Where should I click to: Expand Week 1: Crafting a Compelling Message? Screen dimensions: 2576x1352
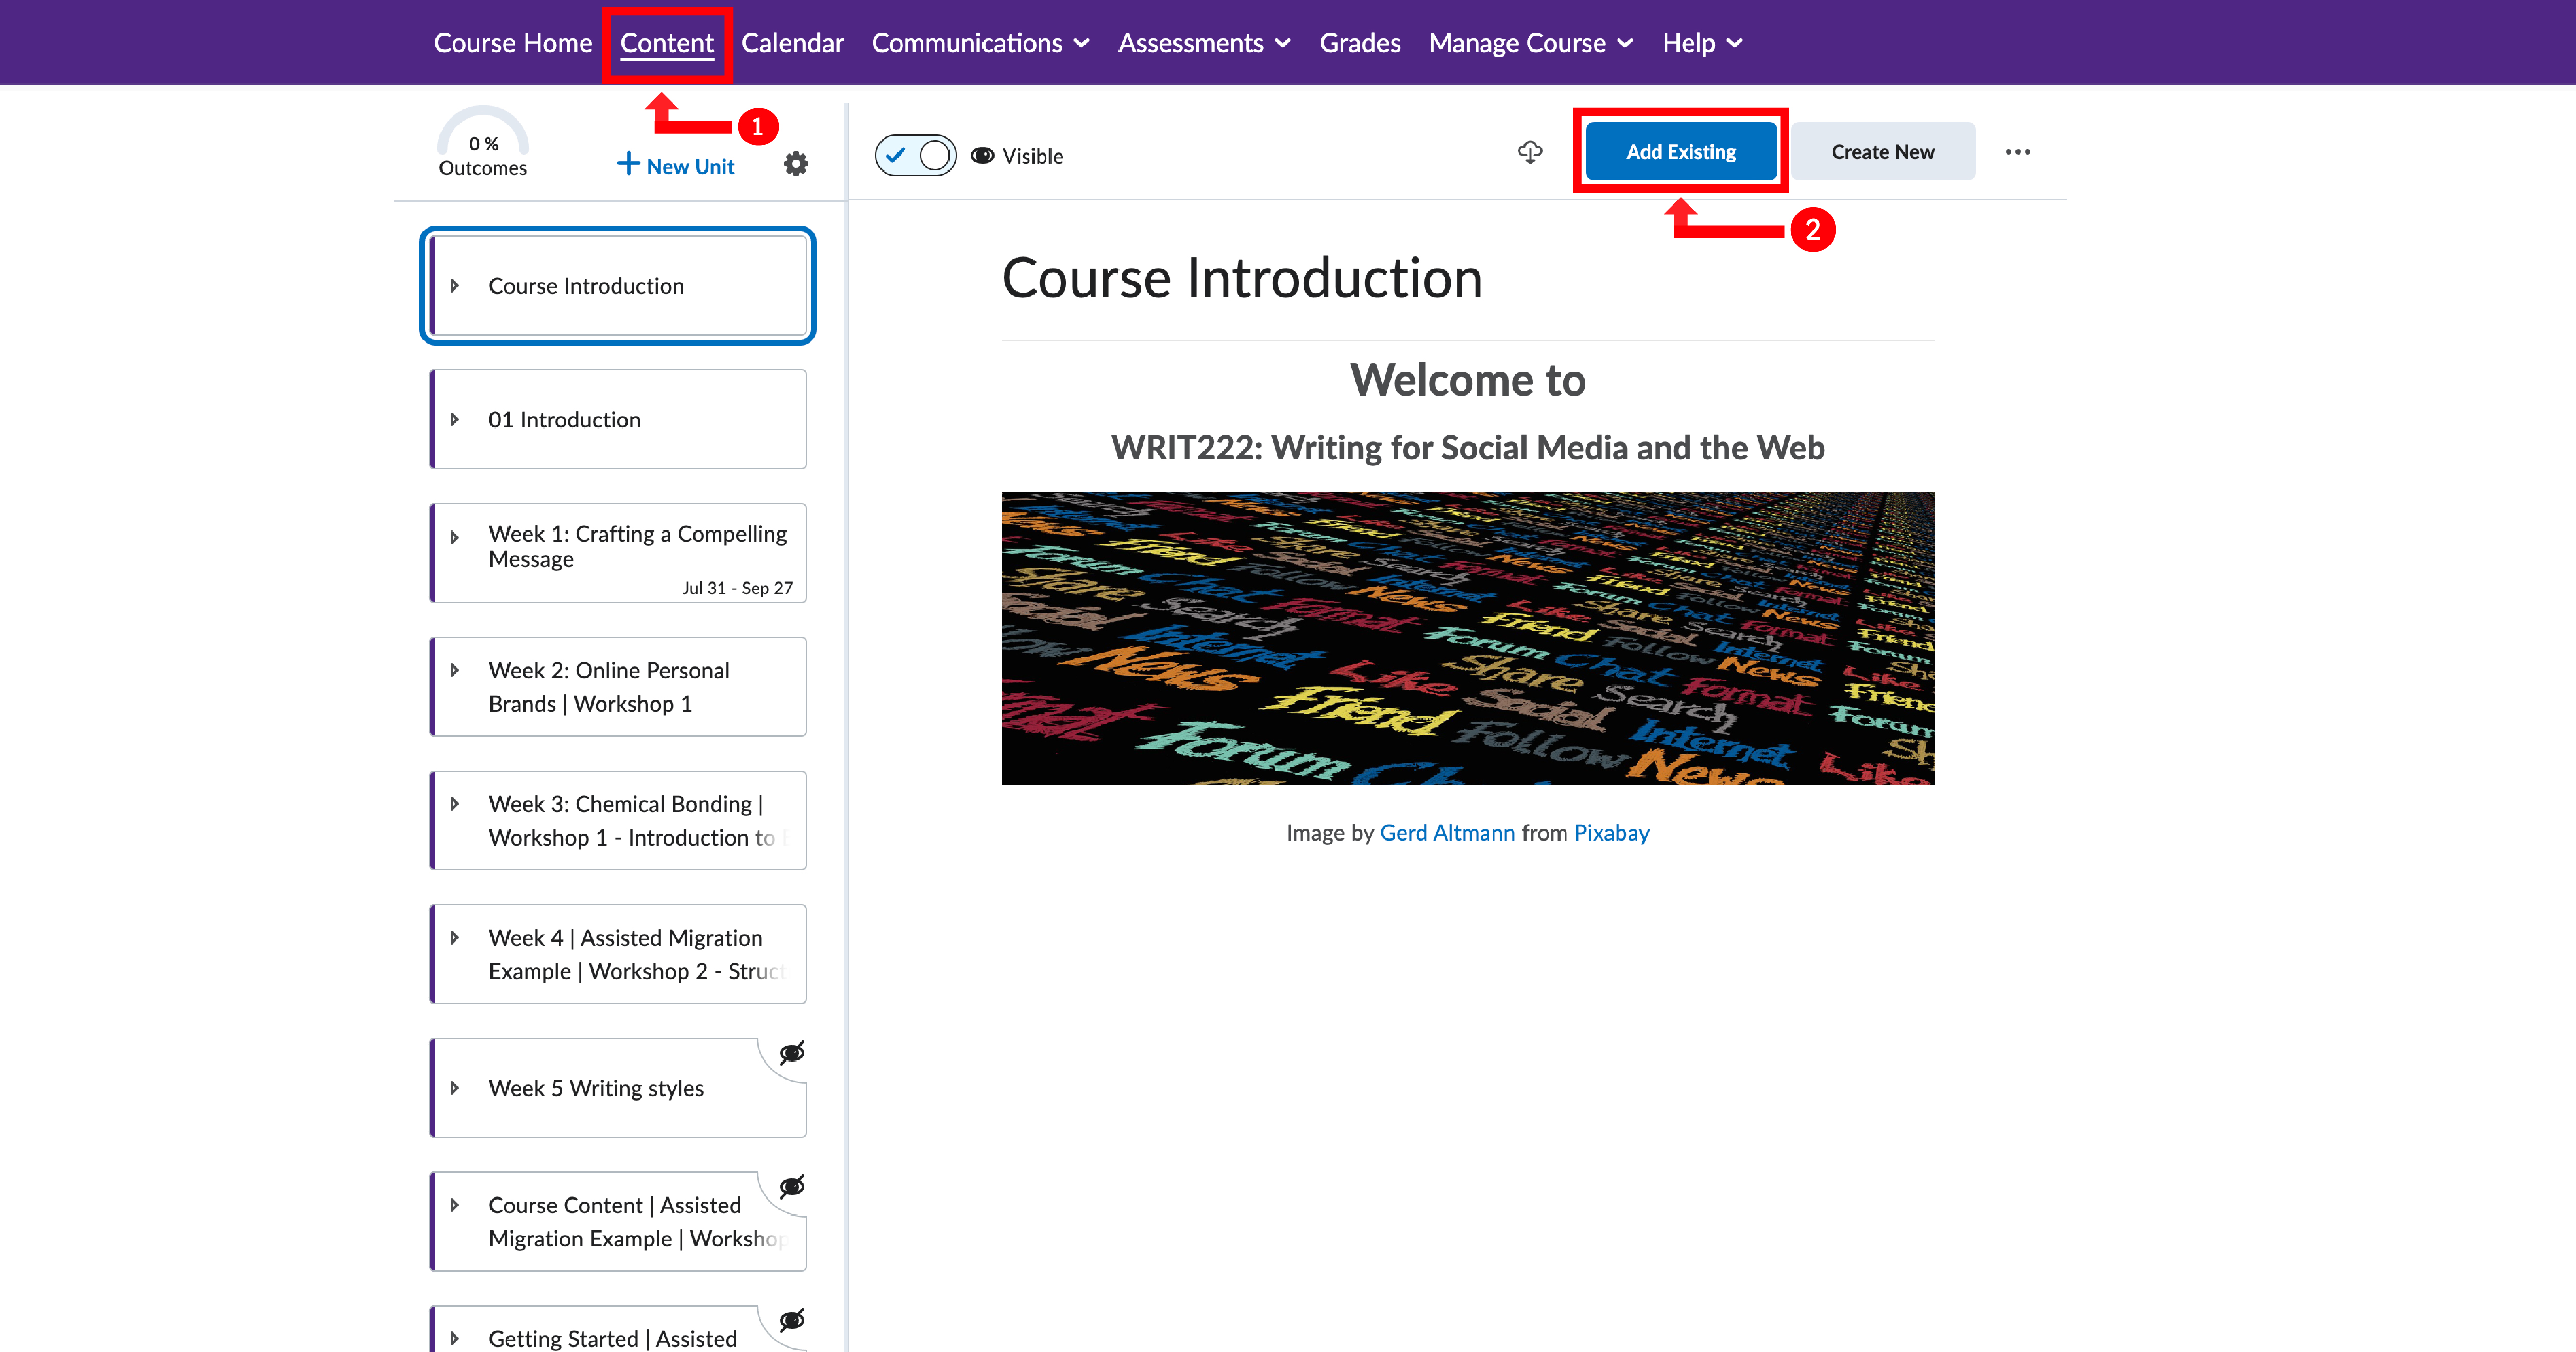pos(457,537)
